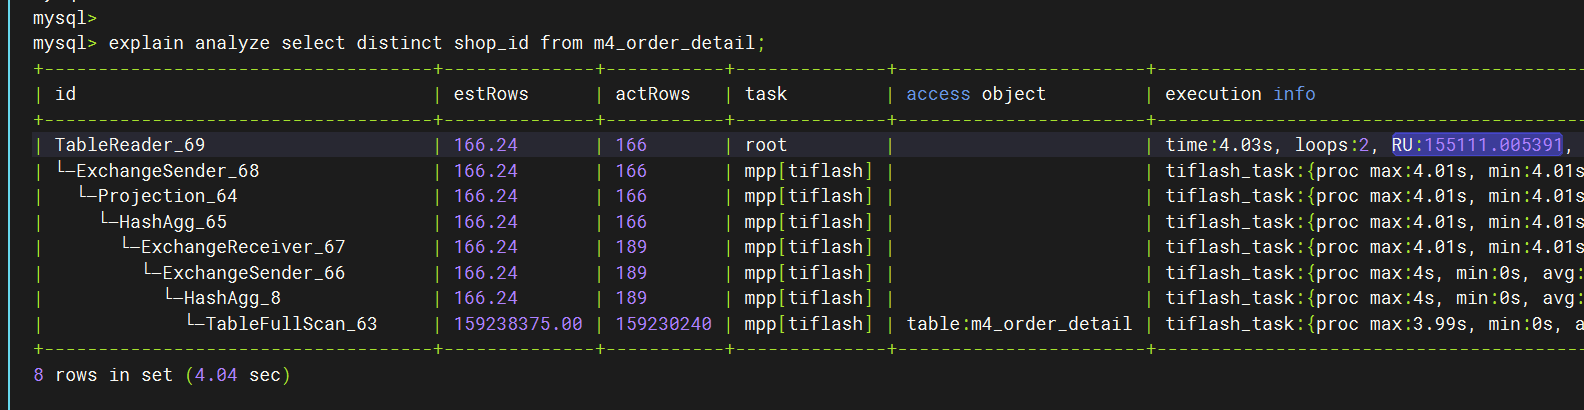
Task: Select the ExchangeSender_66 operator
Action: click(253, 273)
